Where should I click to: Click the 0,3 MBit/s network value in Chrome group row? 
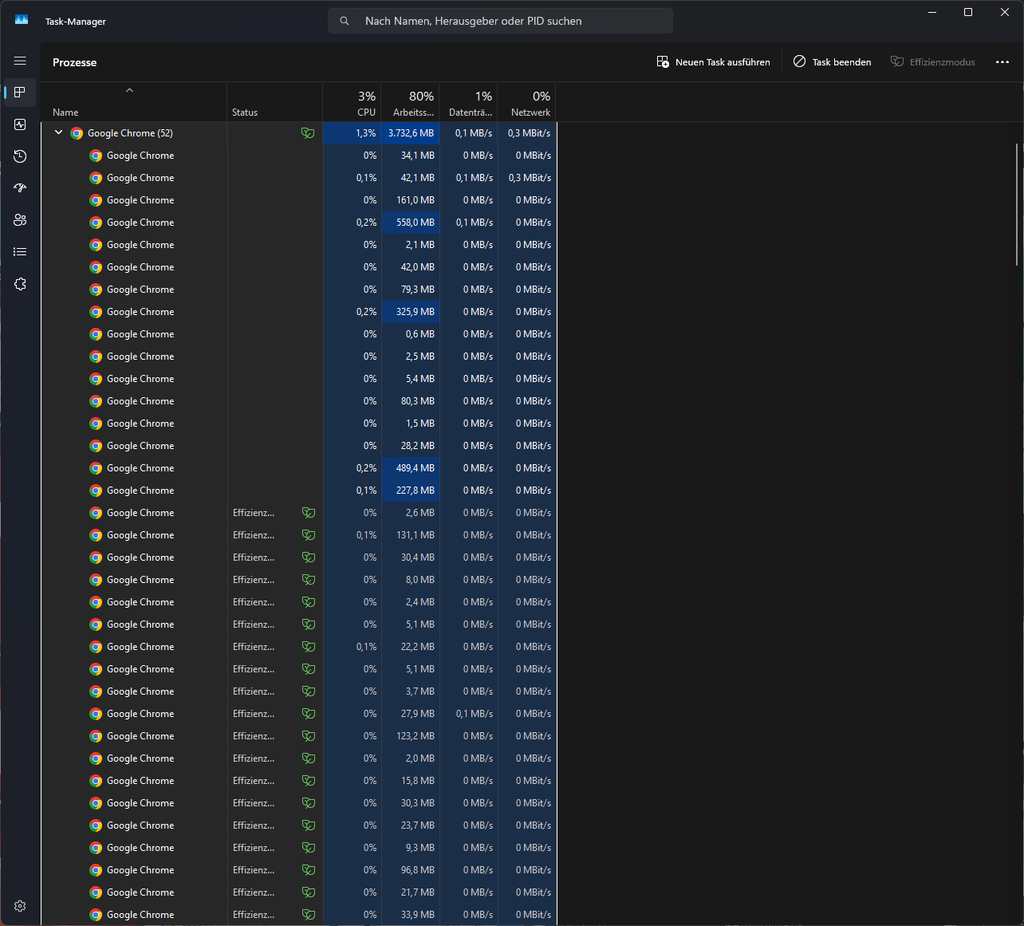click(x=529, y=133)
